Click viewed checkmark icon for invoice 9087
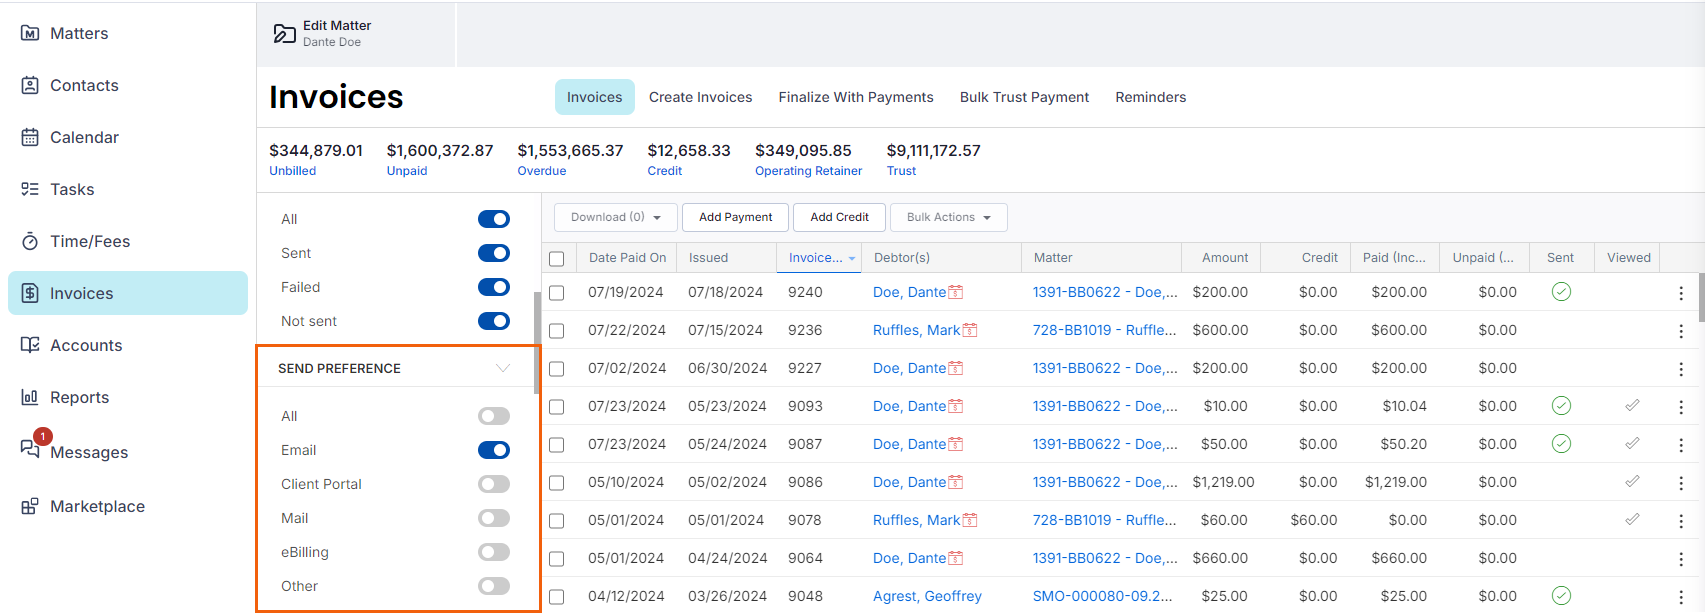1705x613 pixels. tap(1632, 443)
